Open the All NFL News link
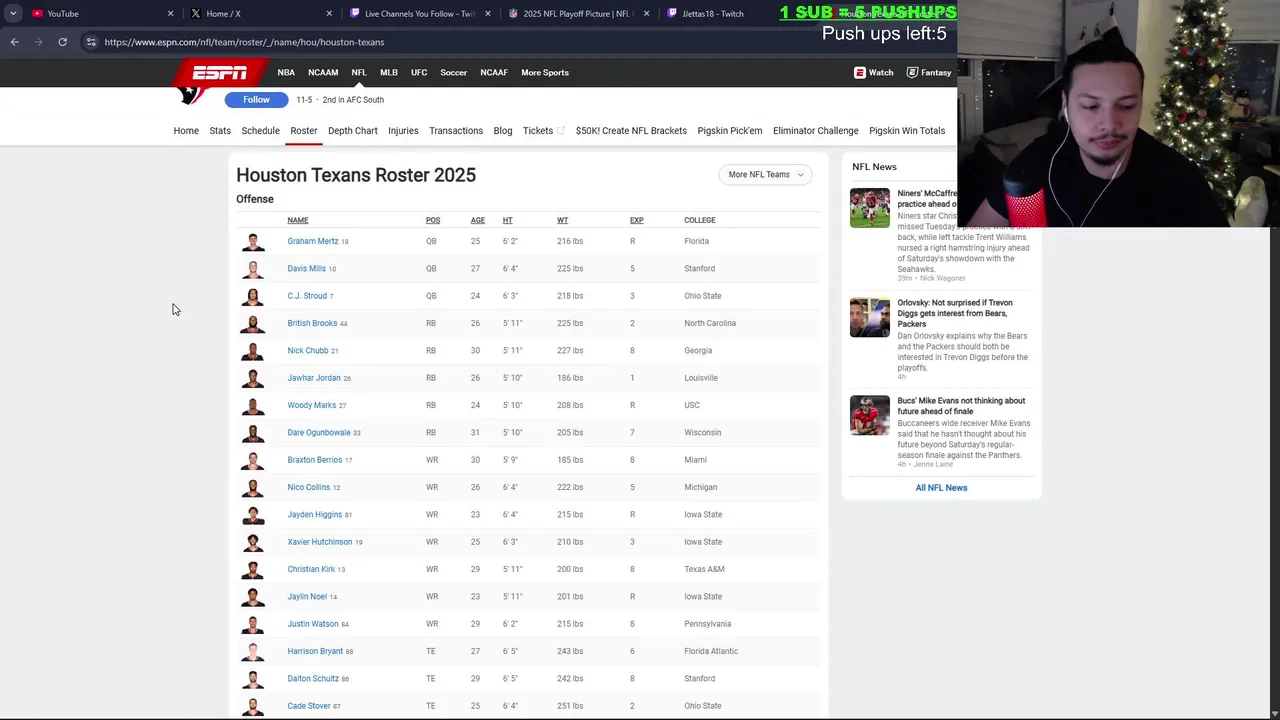 941,488
